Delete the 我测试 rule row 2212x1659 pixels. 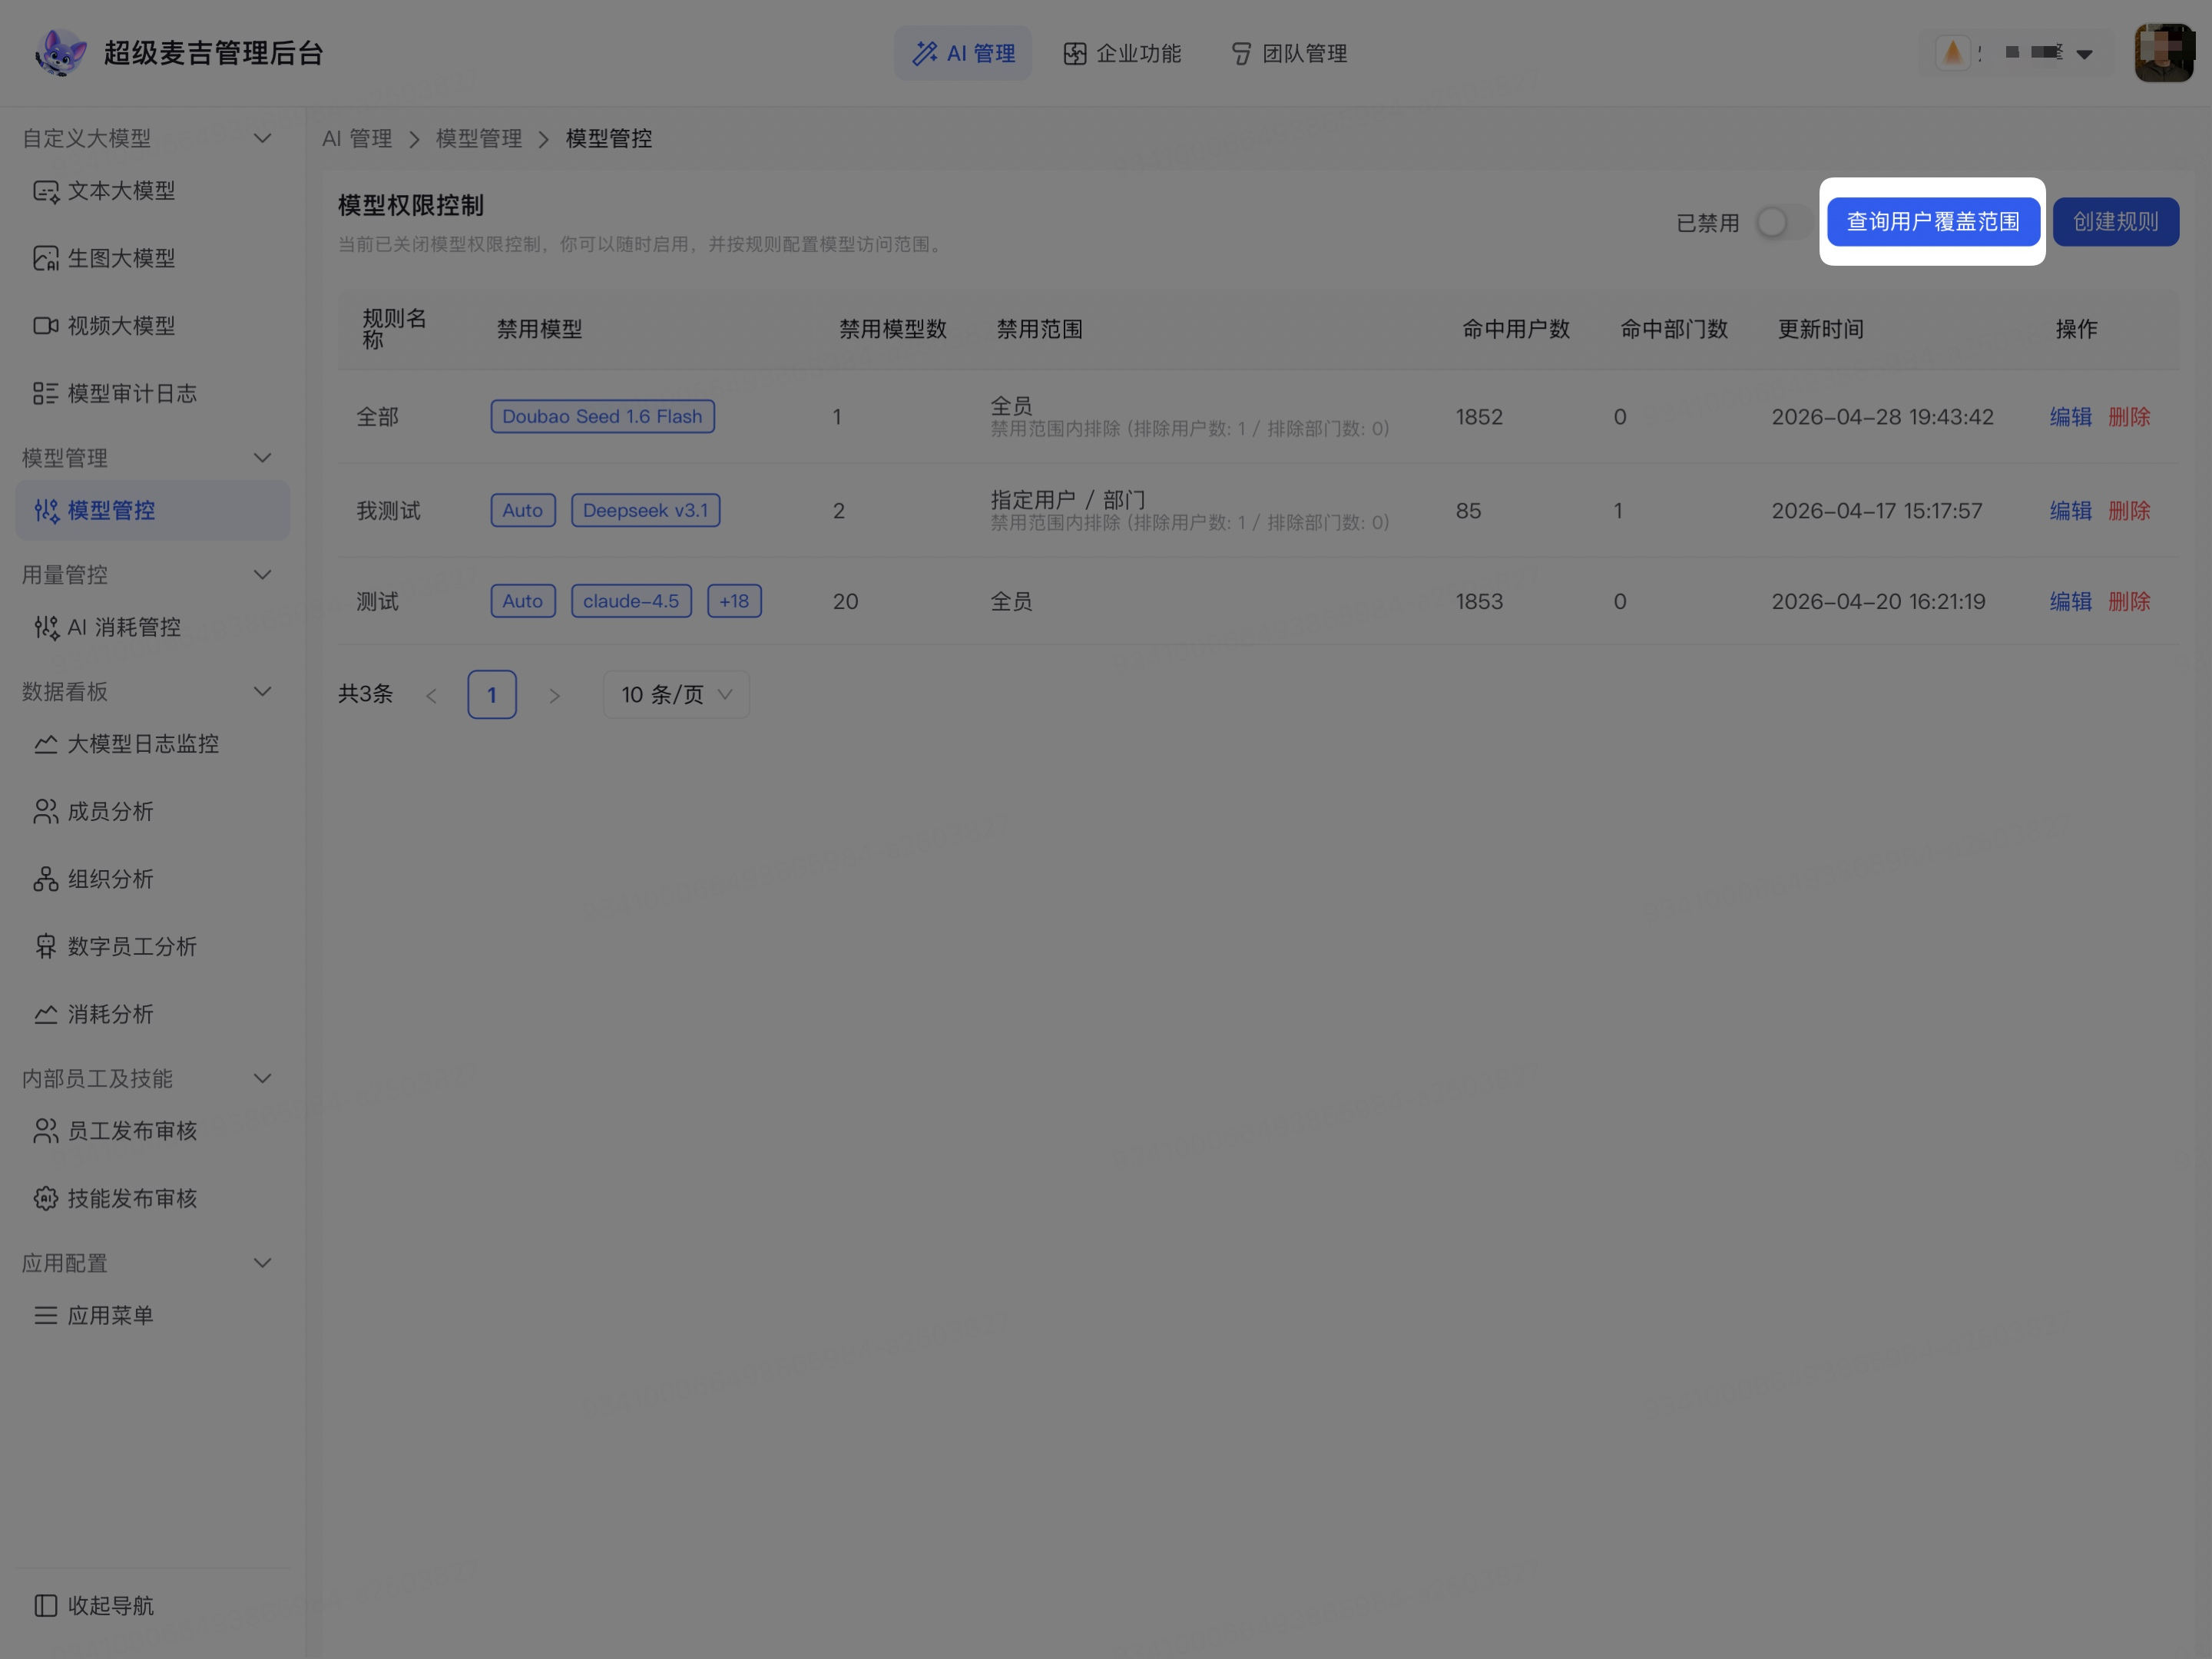click(x=2128, y=511)
